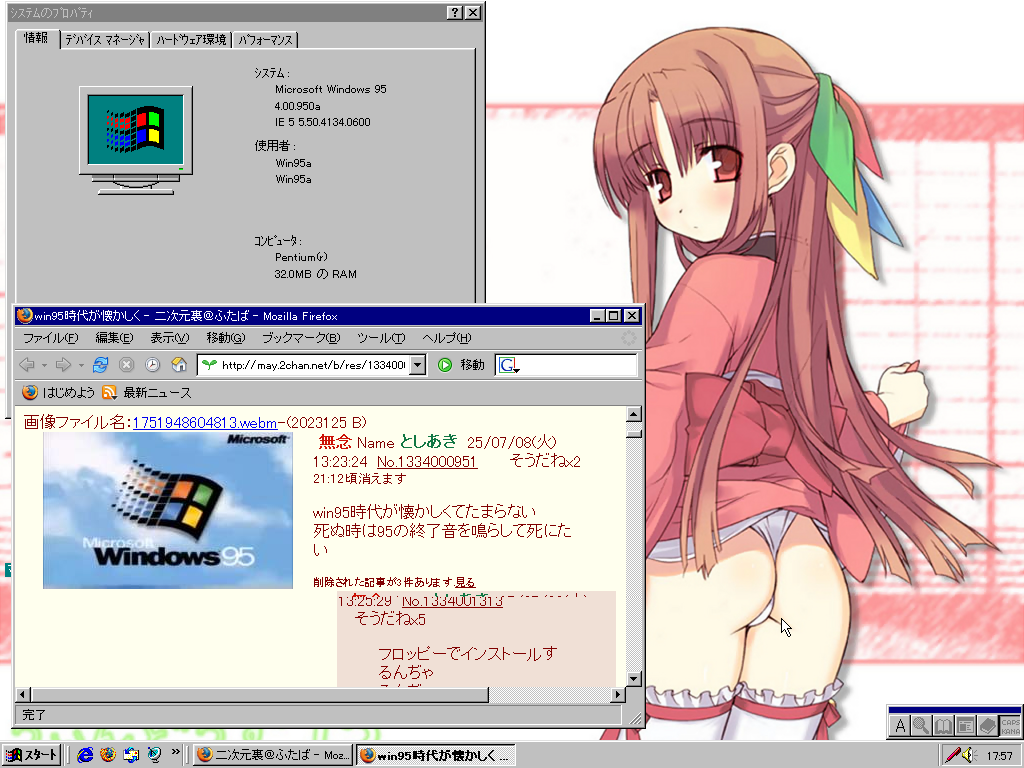The width and height of the screenshot is (1024, 768).
Task: Click the vertical scrollbar down arrow
Action: point(633,679)
